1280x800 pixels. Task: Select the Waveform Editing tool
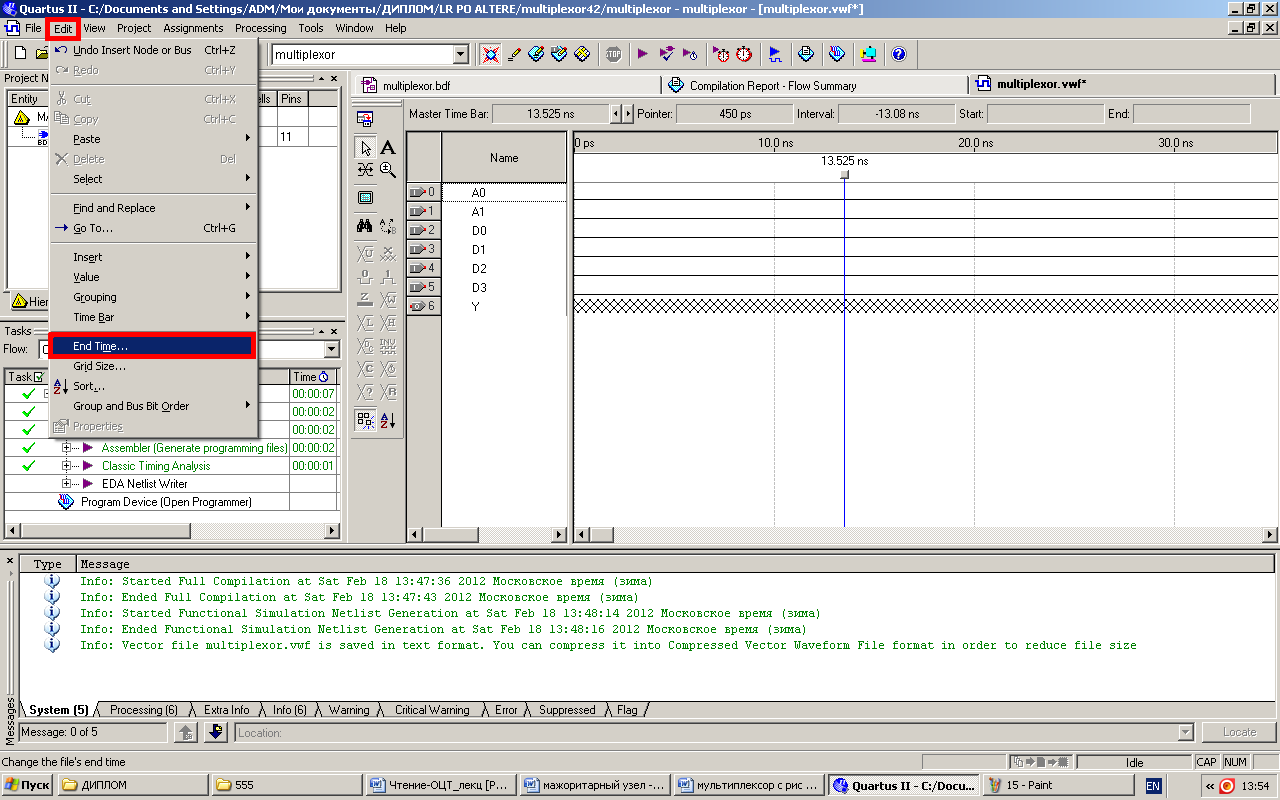(x=366, y=170)
